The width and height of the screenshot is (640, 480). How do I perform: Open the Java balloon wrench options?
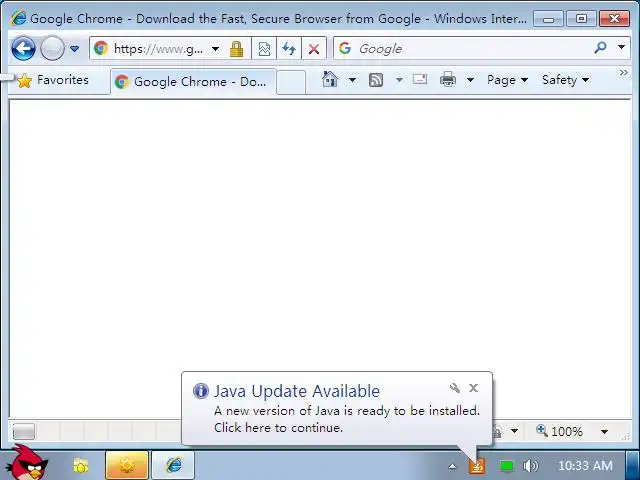coord(455,388)
